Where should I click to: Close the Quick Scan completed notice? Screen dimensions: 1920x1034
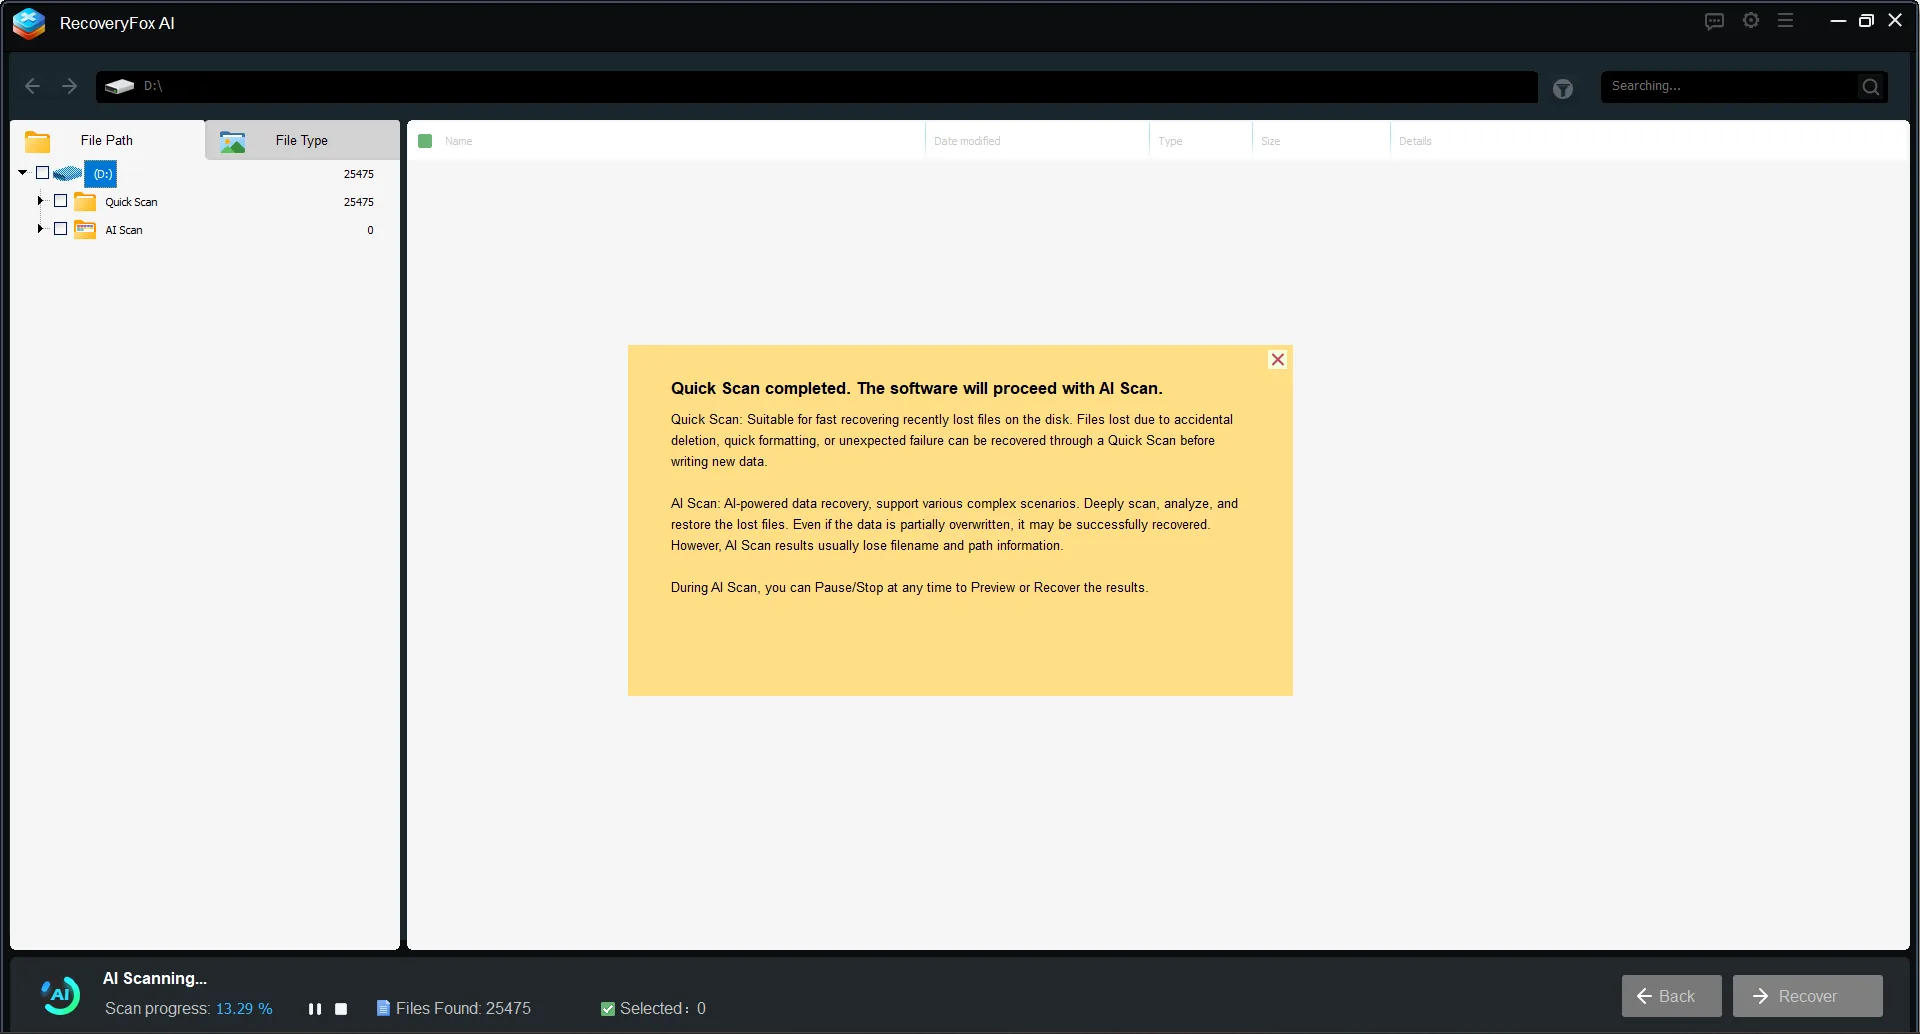coord(1278,360)
